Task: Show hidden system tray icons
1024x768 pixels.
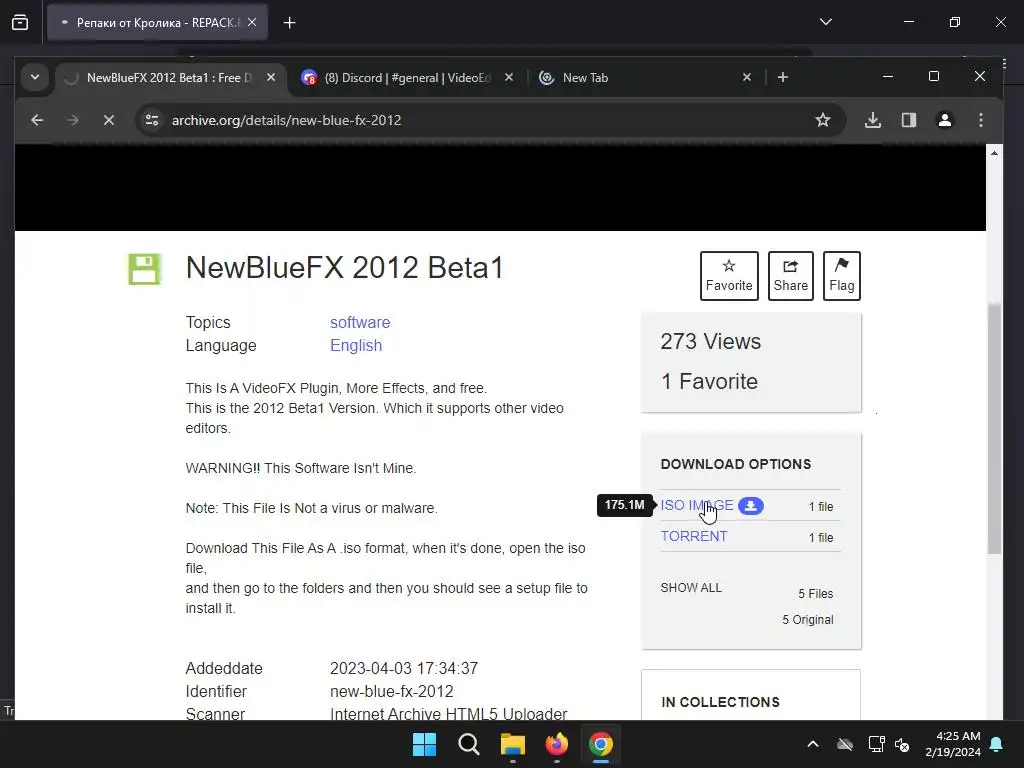Action: [x=812, y=744]
